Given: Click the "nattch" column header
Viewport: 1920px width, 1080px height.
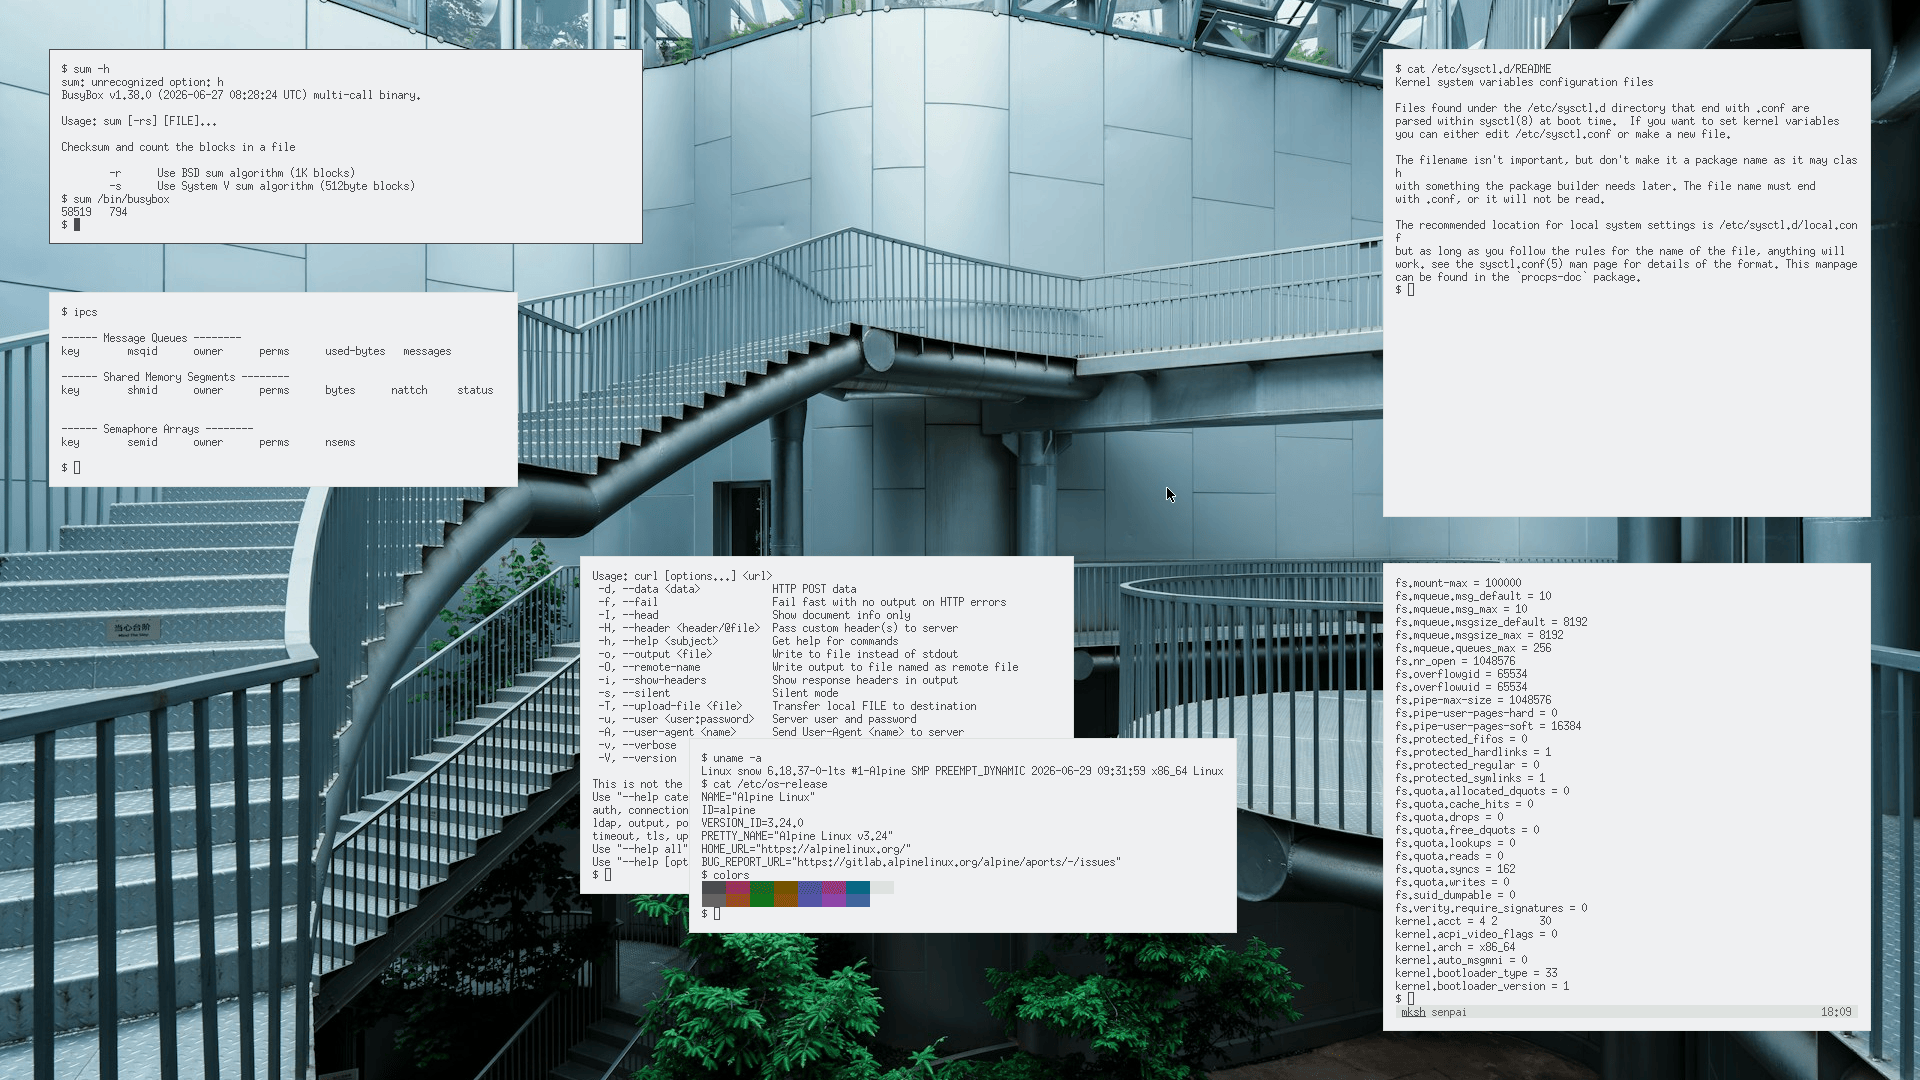Looking at the screenshot, I should tap(409, 390).
